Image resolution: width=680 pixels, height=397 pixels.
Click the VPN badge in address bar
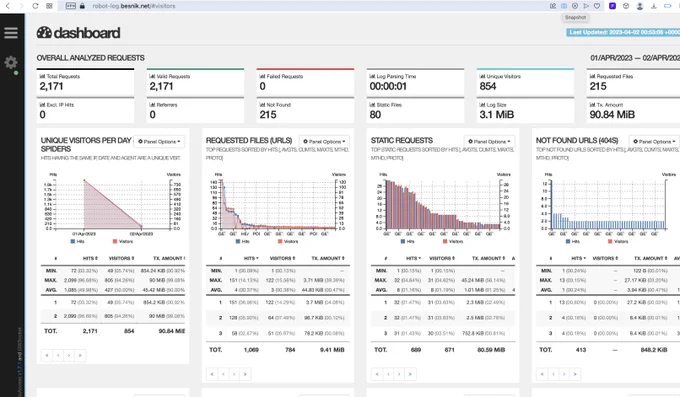[71, 6]
